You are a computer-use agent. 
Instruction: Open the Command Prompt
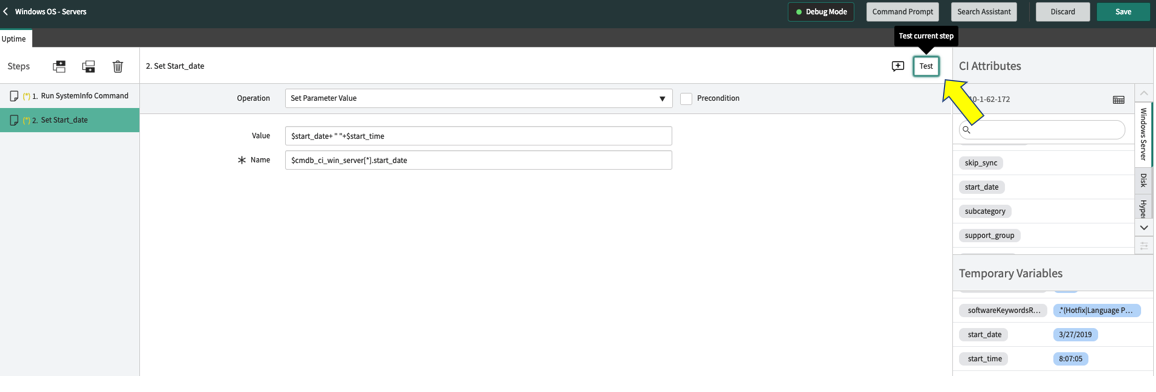(903, 12)
